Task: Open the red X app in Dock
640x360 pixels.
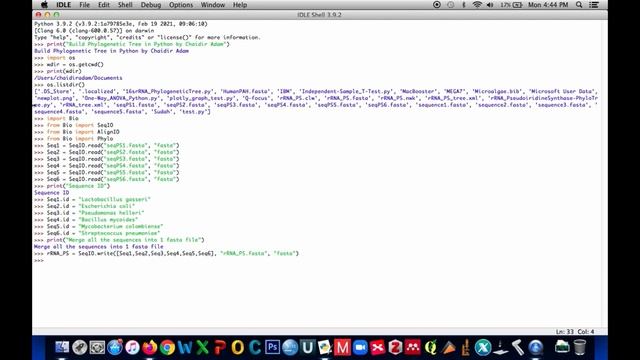Action: click(x=378, y=347)
